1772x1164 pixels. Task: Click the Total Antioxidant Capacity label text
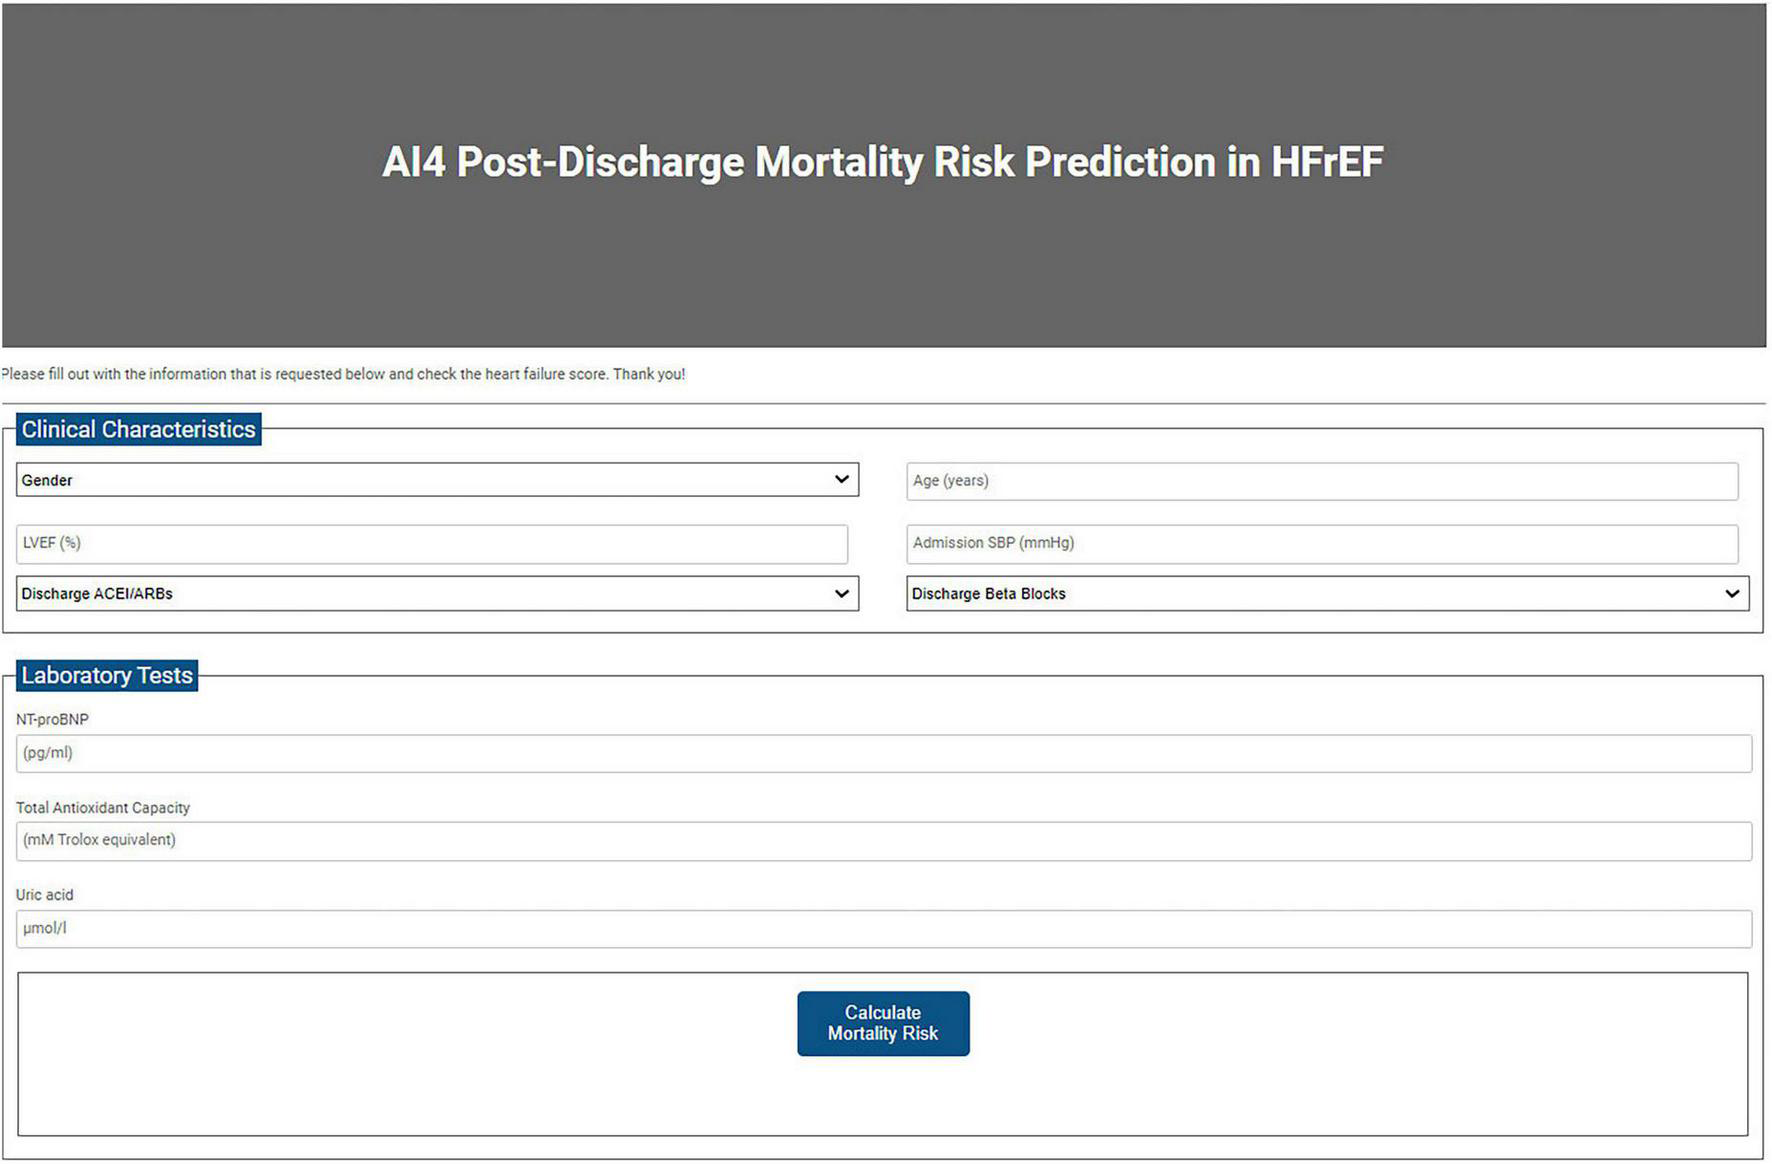103,807
